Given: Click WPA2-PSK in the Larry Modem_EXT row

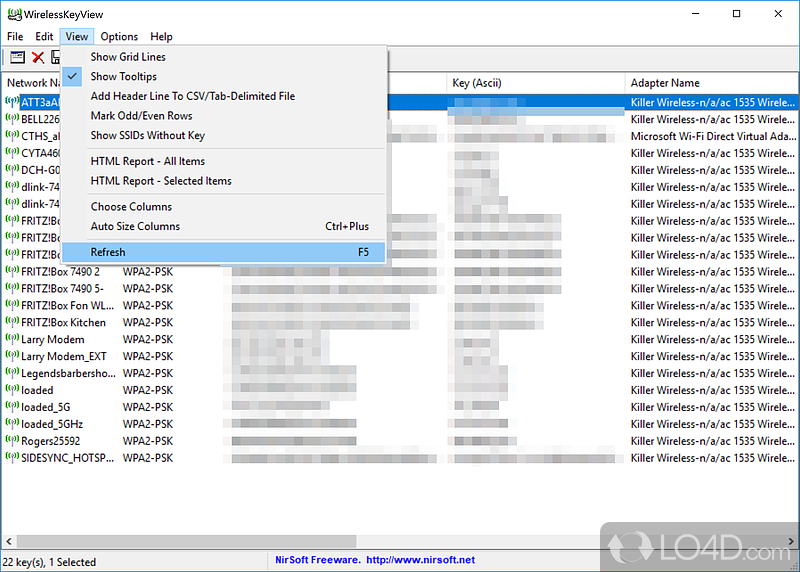Looking at the screenshot, I should tap(147, 356).
